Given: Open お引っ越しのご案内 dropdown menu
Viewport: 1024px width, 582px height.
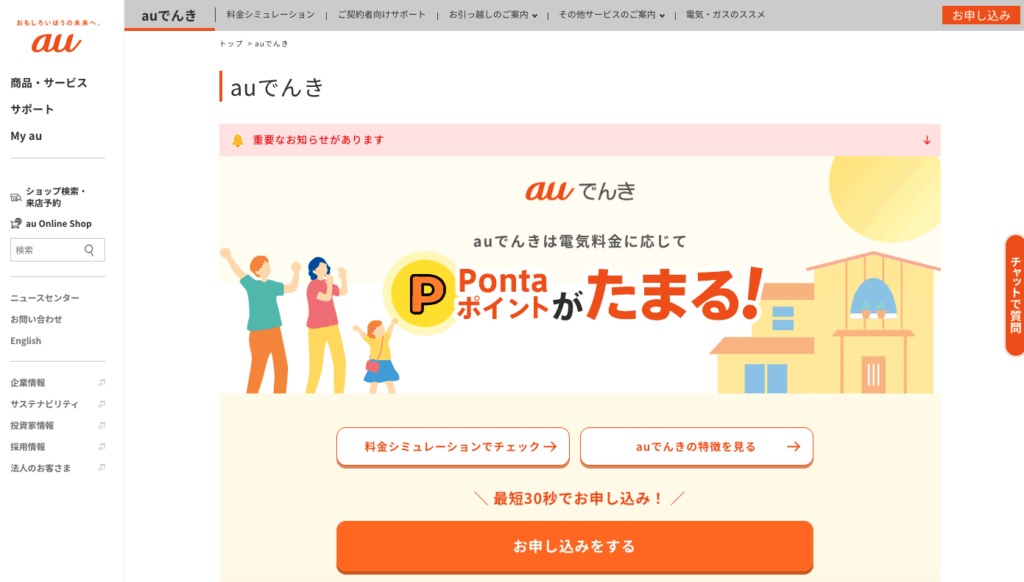Looking at the screenshot, I should coord(493,15).
